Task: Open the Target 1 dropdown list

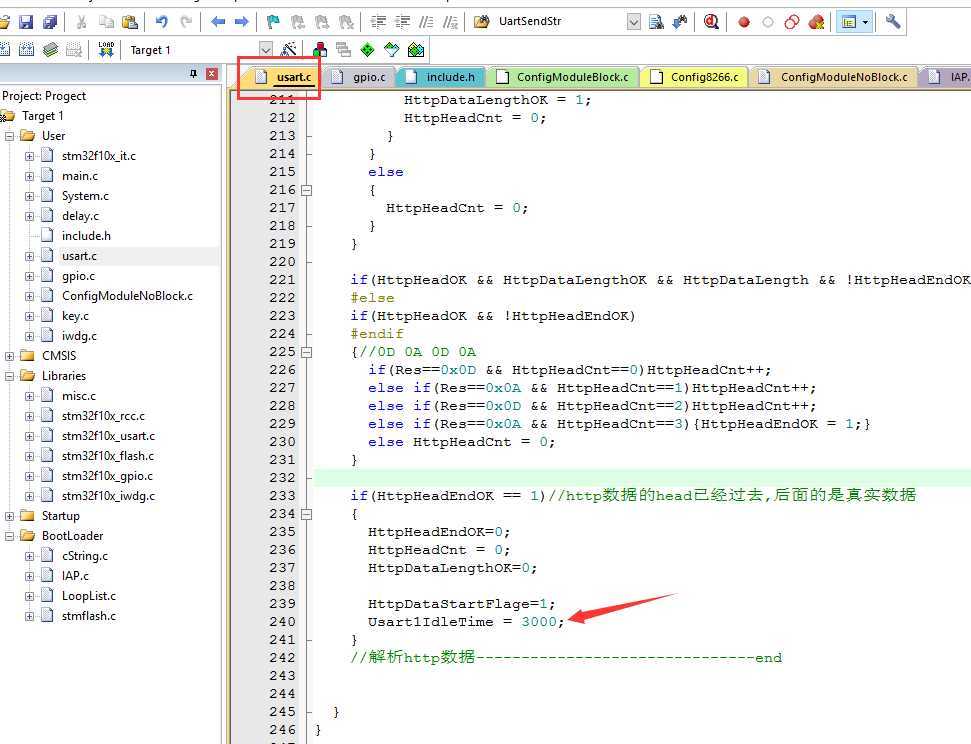Action: click(265, 49)
